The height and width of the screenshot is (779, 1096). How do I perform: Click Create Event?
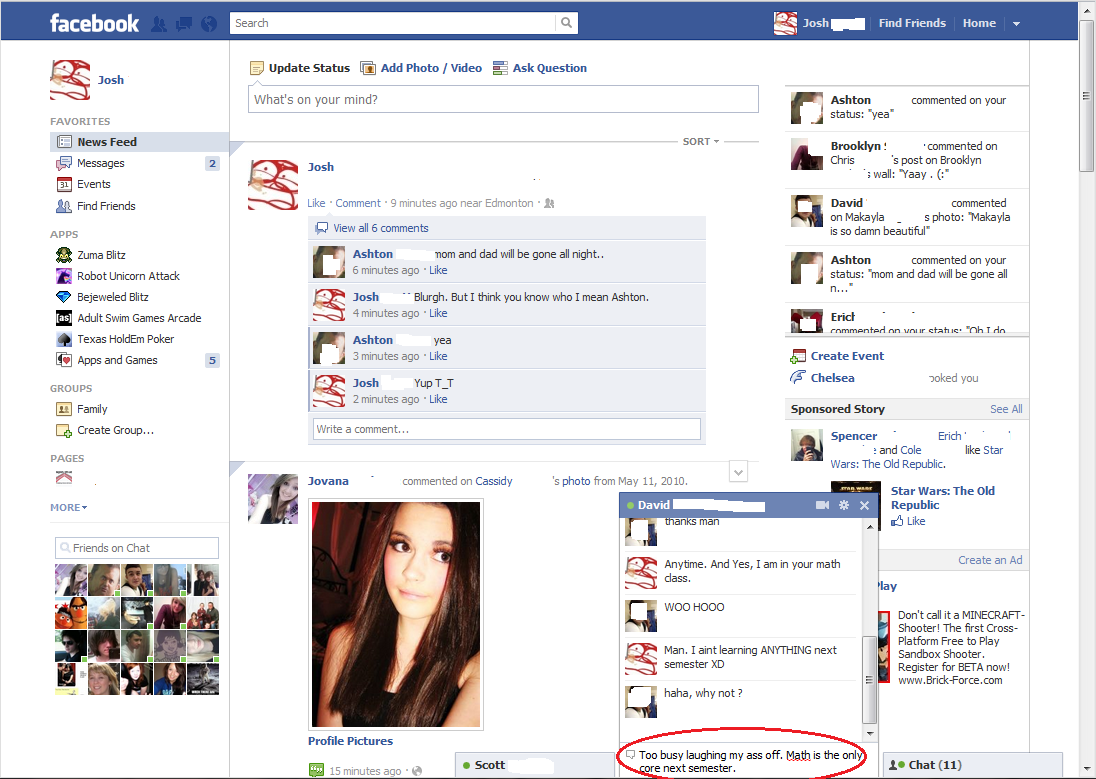(x=847, y=356)
